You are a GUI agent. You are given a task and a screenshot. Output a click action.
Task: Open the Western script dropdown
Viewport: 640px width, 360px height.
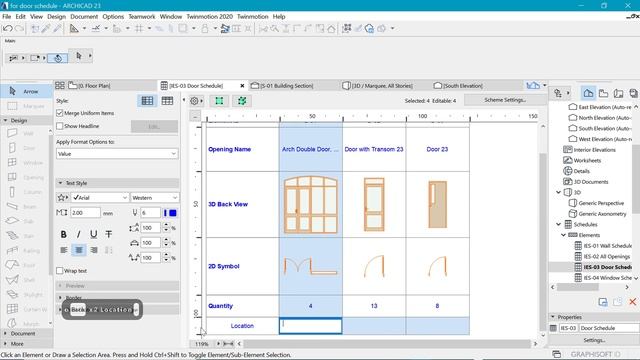[x=154, y=198]
